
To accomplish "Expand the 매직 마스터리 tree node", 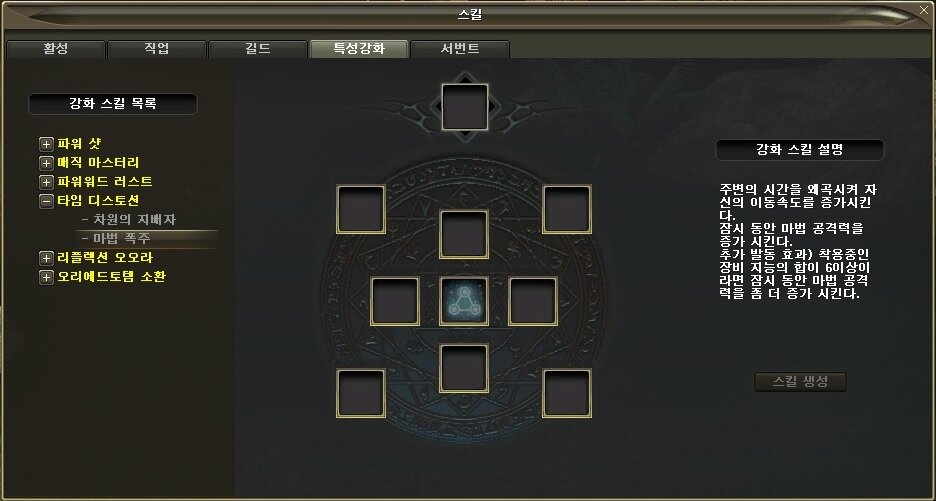I will (x=46, y=163).
